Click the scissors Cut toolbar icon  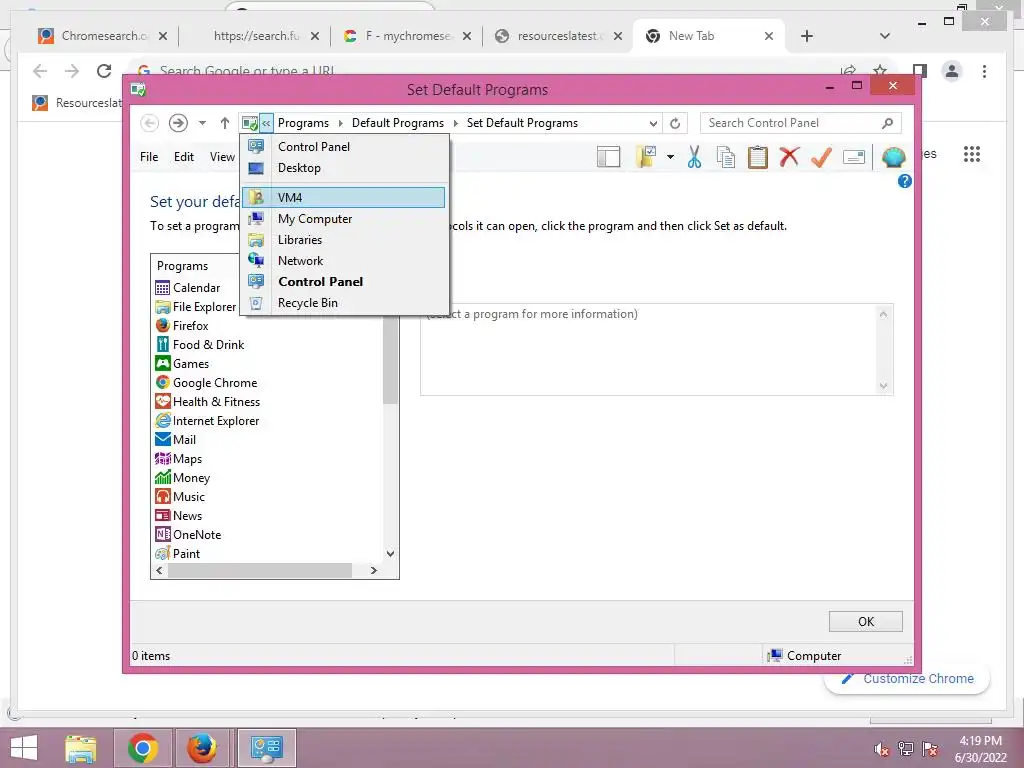click(694, 157)
